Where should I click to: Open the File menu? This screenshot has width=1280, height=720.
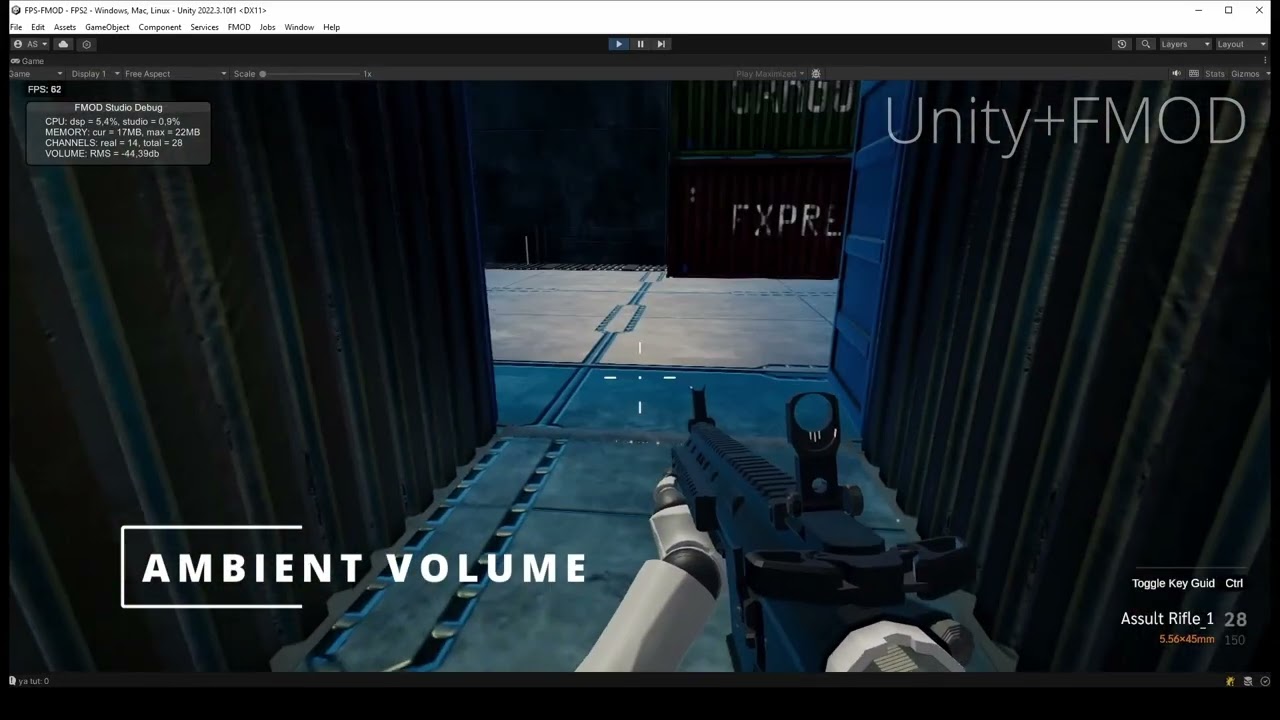[x=16, y=27]
